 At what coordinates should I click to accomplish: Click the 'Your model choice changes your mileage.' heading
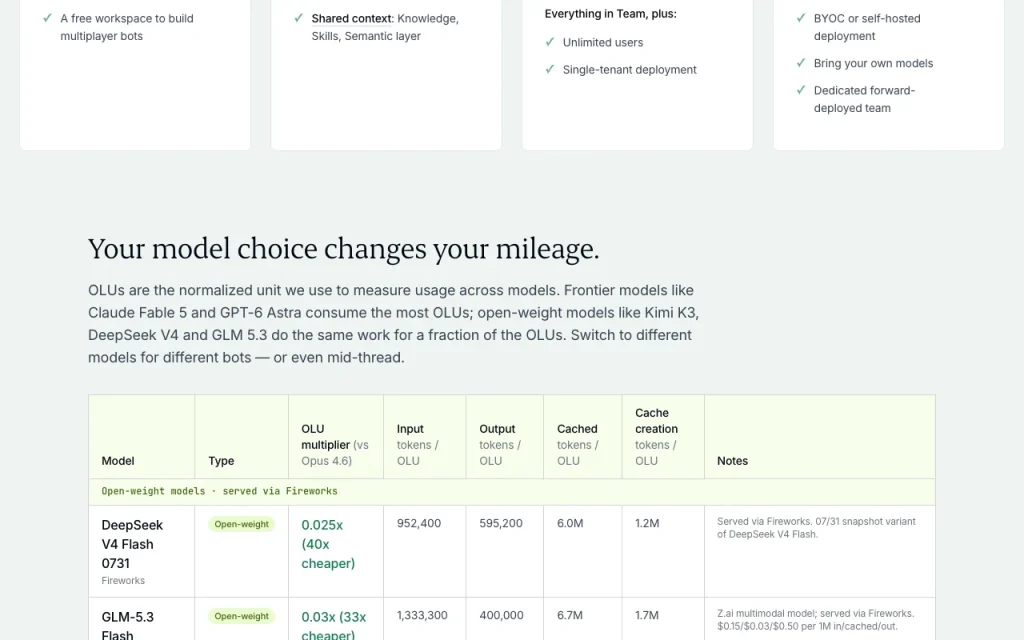point(344,249)
